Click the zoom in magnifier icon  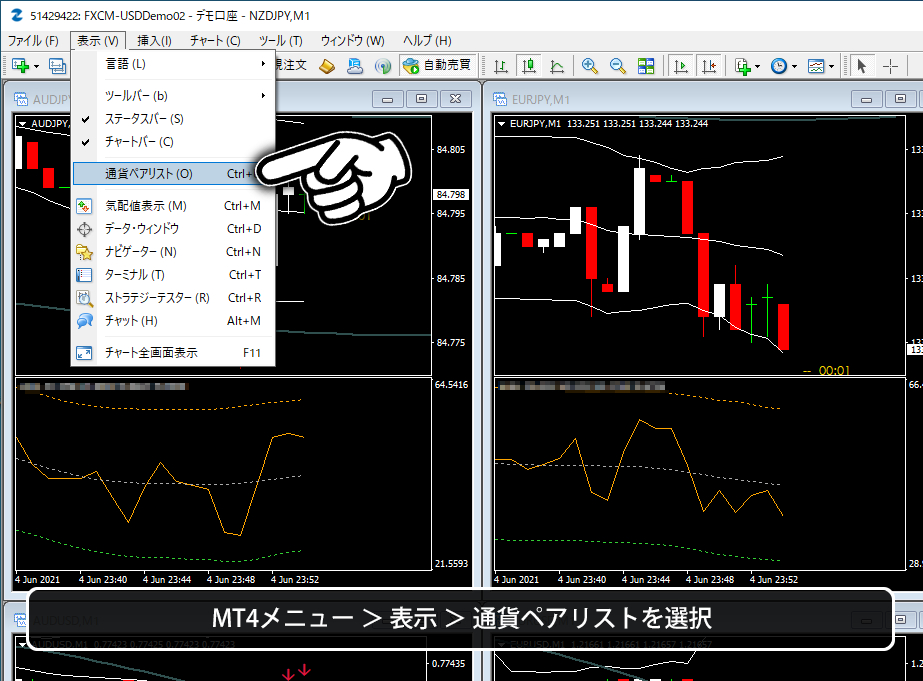[589, 66]
